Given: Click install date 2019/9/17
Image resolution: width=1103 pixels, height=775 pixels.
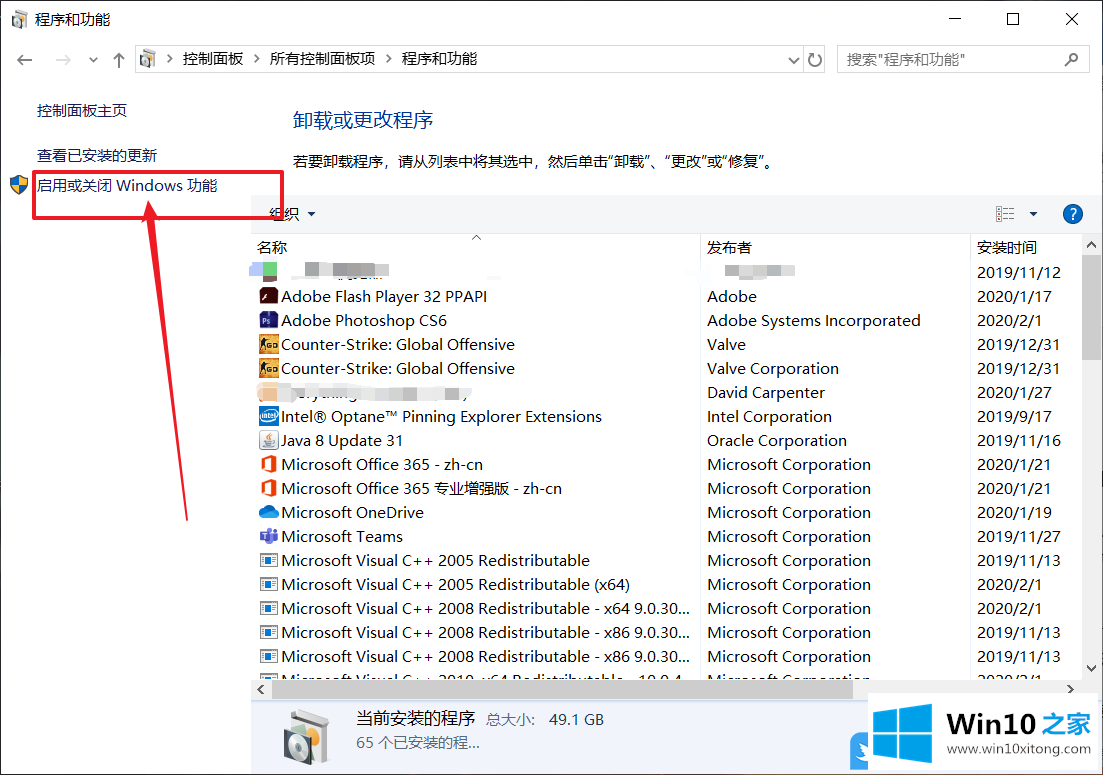Looking at the screenshot, I should [x=1014, y=416].
